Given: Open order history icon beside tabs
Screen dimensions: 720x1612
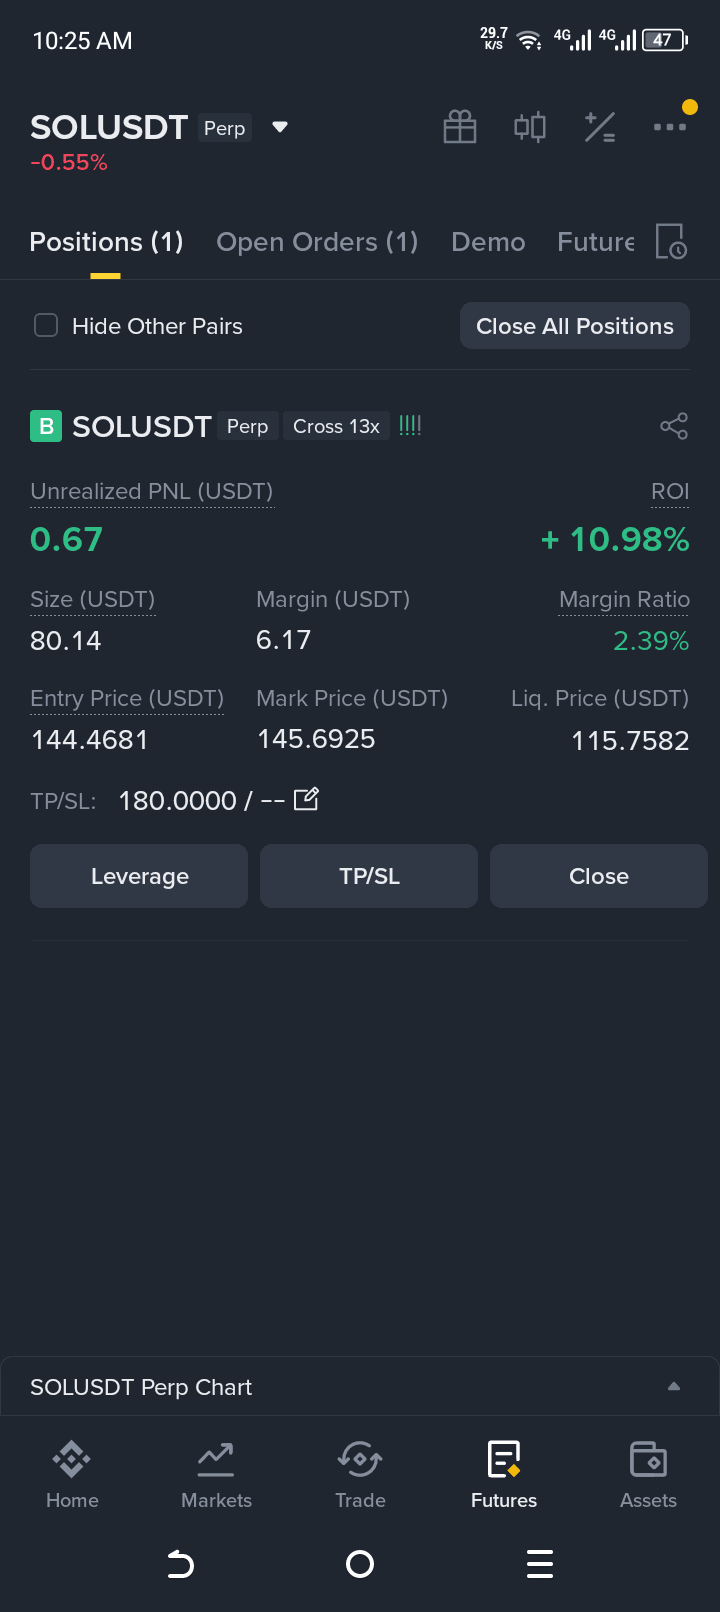Looking at the screenshot, I should (671, 242).
